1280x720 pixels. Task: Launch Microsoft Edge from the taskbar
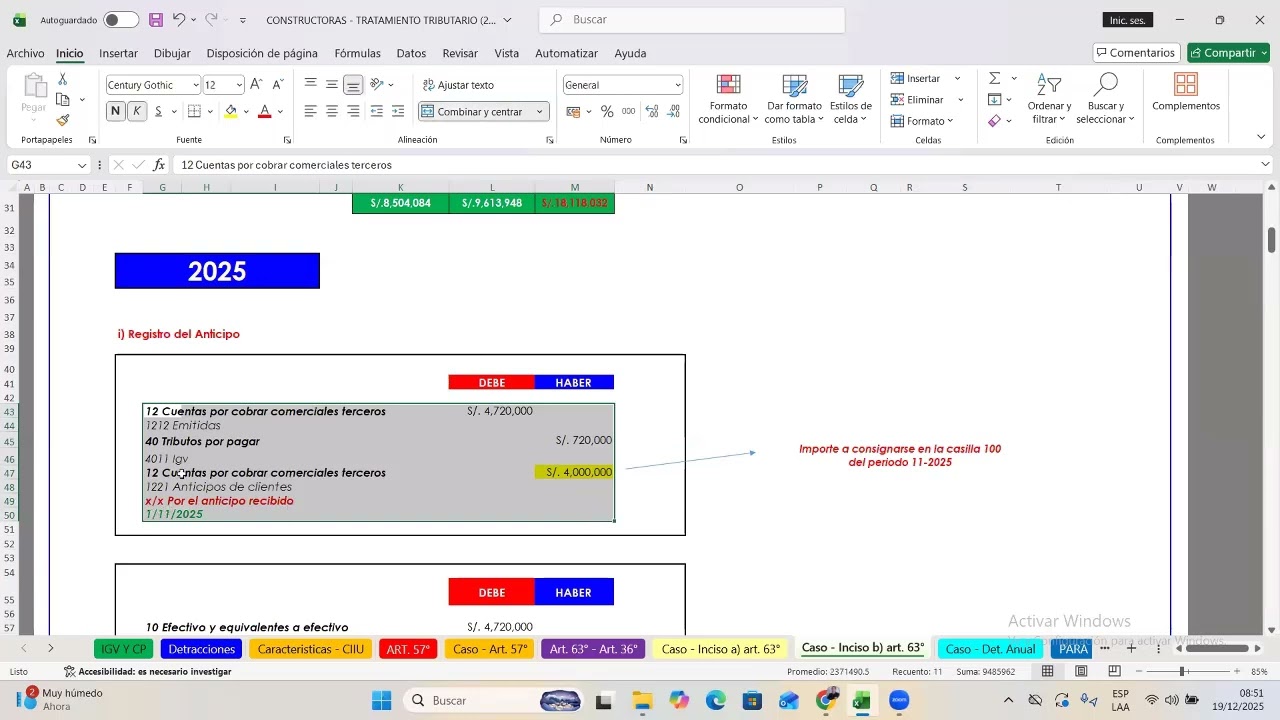click(716, 701)
